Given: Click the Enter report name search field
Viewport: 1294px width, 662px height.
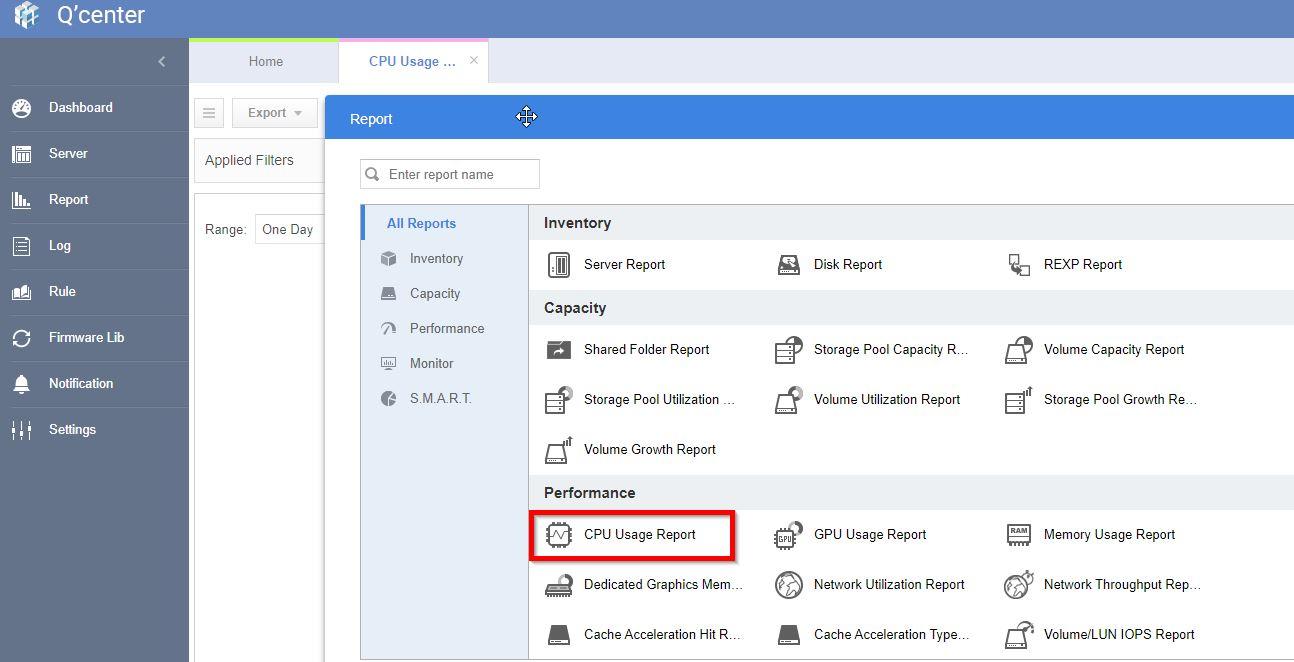Looking at the screenshot, I should 450,174.
